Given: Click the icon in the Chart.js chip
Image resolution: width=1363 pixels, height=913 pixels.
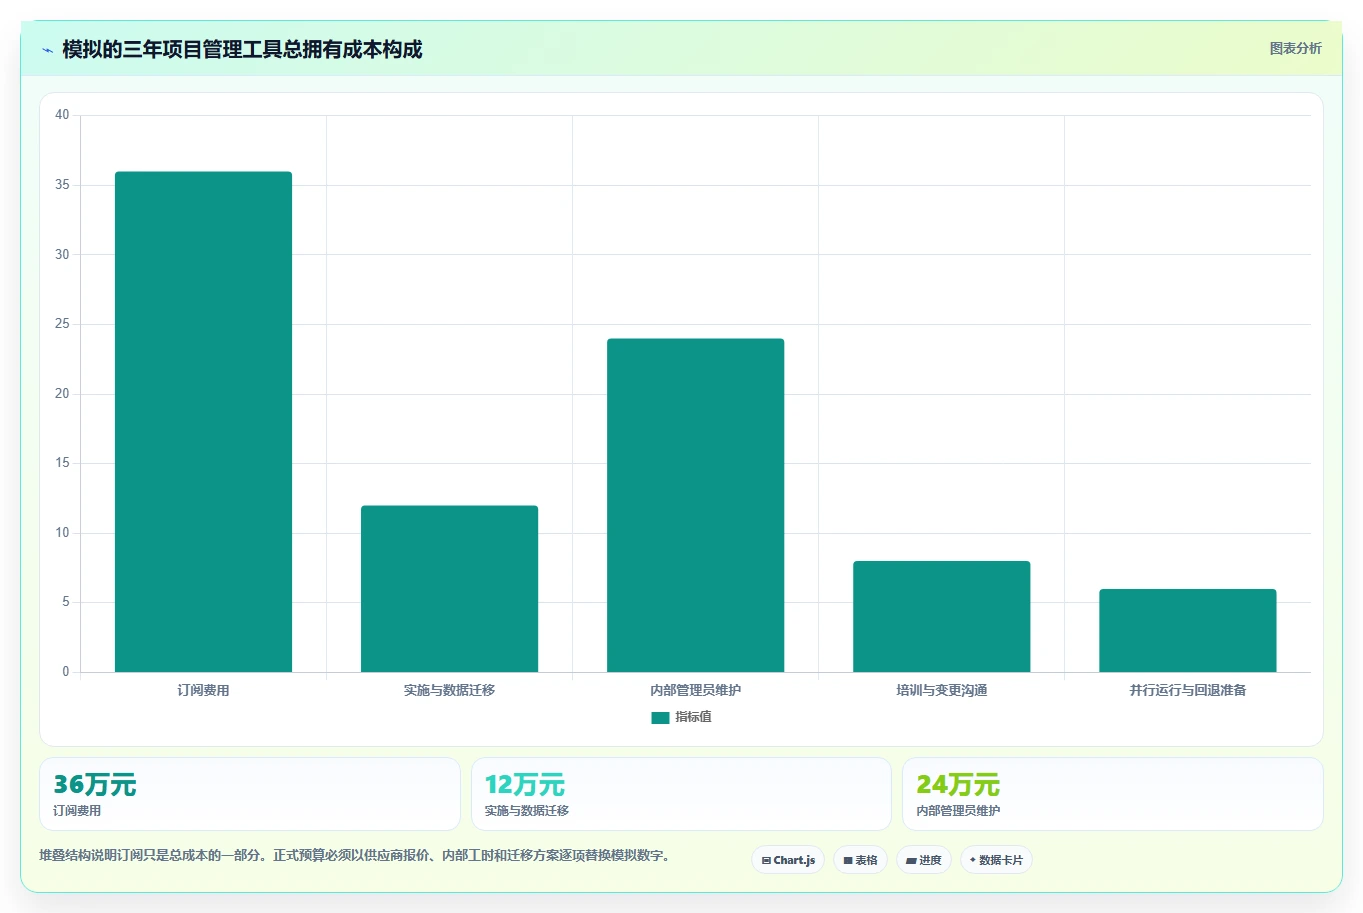Looking at the screenshot, I should [766, 860].
